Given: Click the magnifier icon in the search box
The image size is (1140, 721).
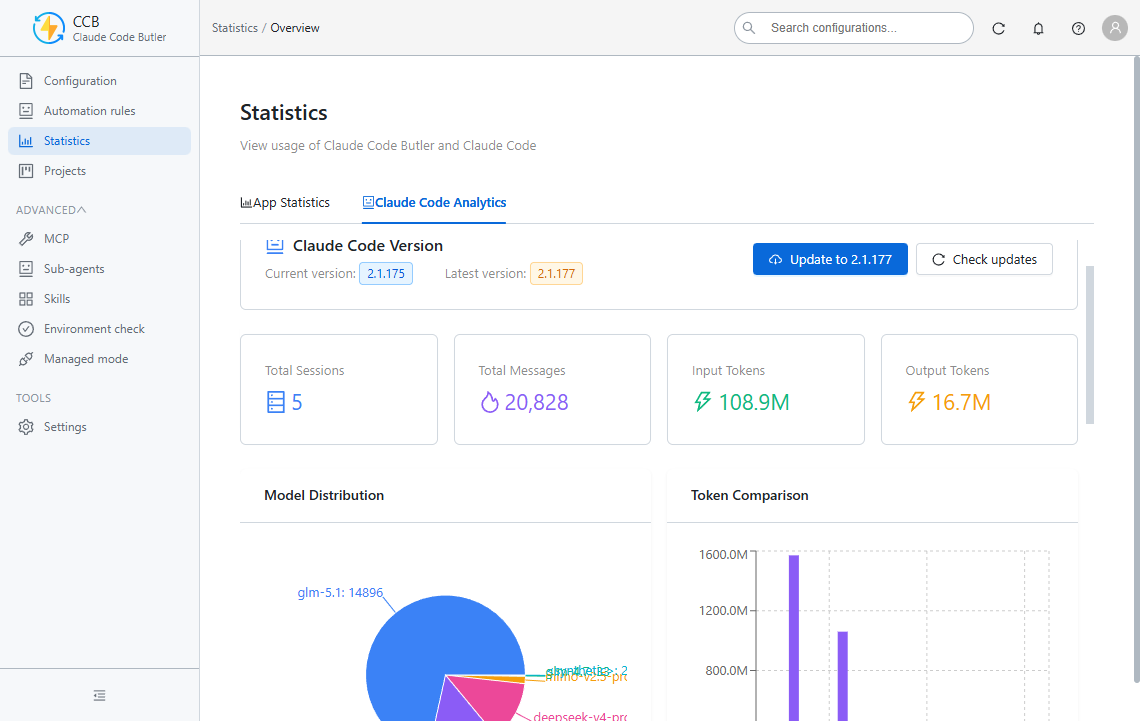Looking at the screenshot, I should click(749, 28).
